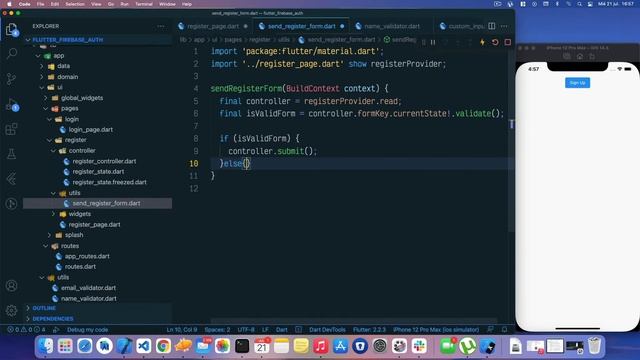This screenshot has width=640, height=360.
Task: Click the sendRegisterForm function name in the editor
Action: pos(246,89)
